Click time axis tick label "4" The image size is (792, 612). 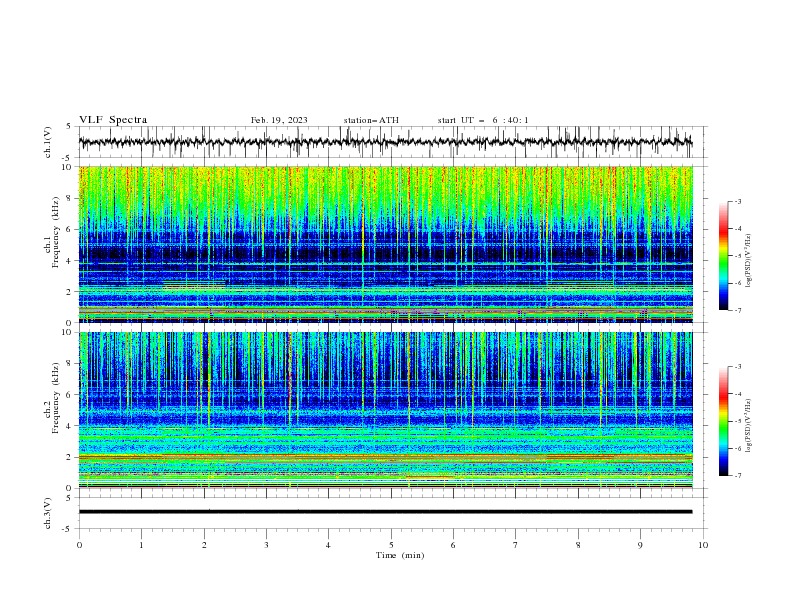tap(328, 545)
